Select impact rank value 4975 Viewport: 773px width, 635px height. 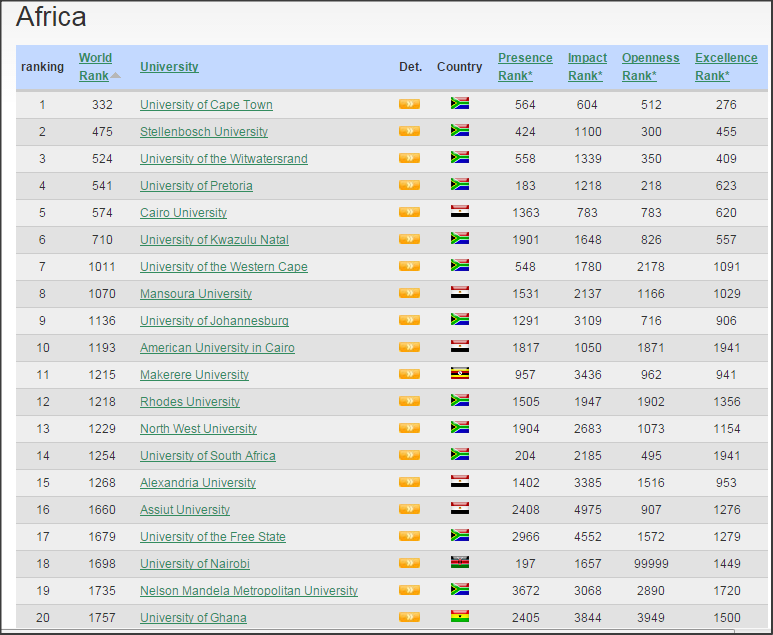[x=588, y=510]
